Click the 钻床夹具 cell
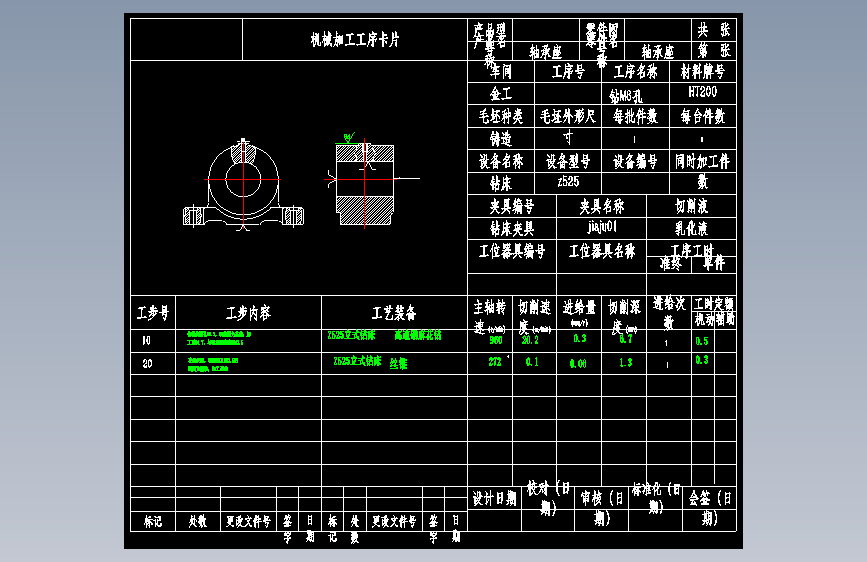867x562 pixels. [x=512, y=228]
